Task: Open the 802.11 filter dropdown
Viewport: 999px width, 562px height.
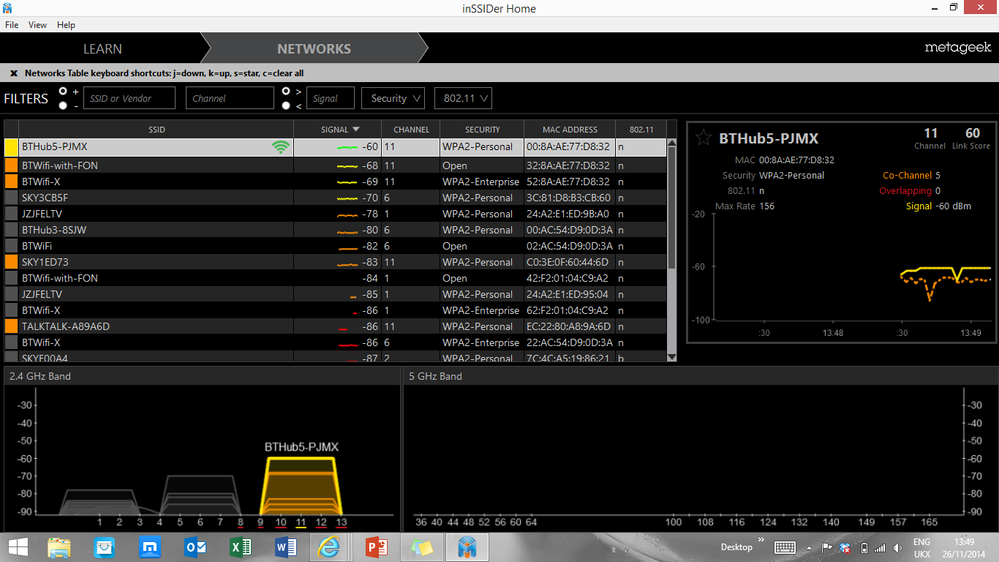Action: tap(463, 98)
